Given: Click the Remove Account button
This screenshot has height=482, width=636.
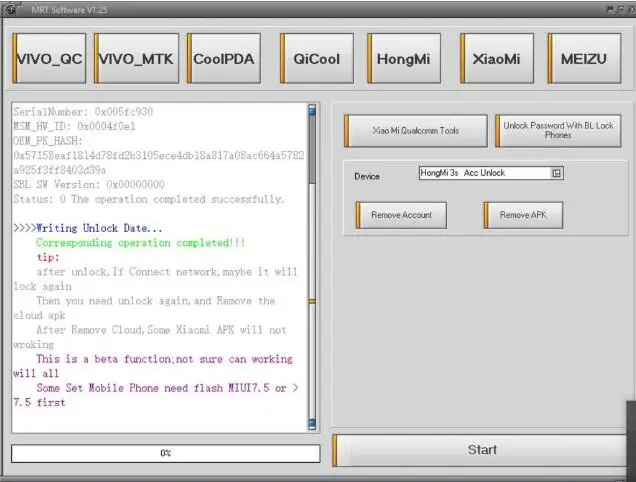Looking at the screenshot, I should [401, 215].
